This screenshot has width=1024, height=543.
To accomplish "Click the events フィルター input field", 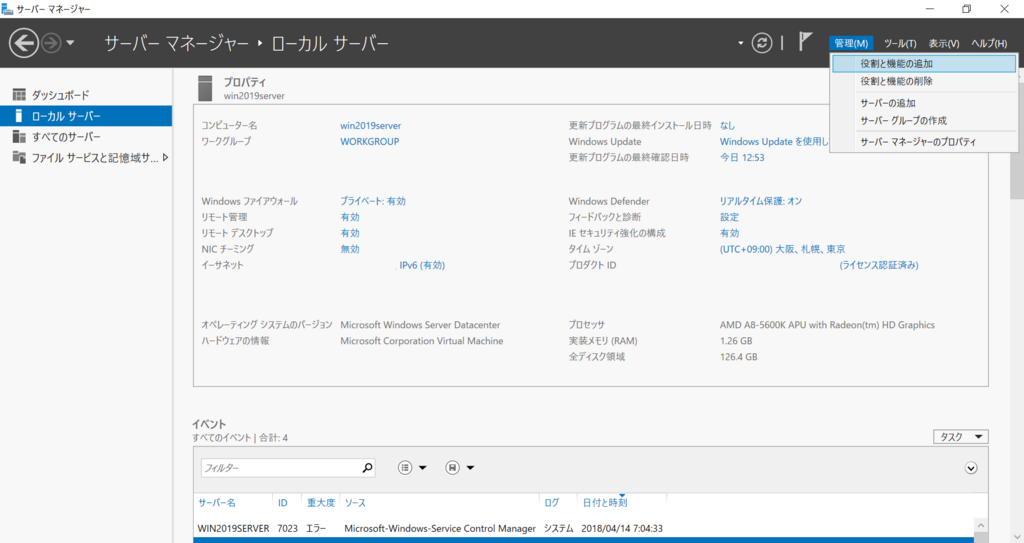I will point(281,468).
